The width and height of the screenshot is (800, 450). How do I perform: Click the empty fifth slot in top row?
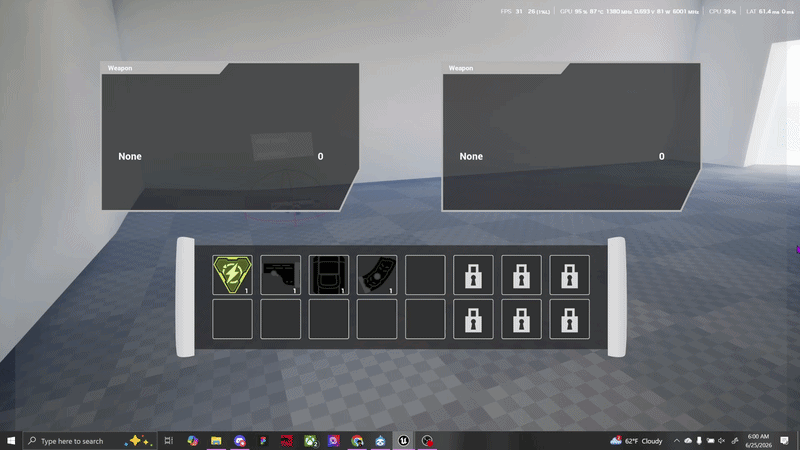coord(425,275)
